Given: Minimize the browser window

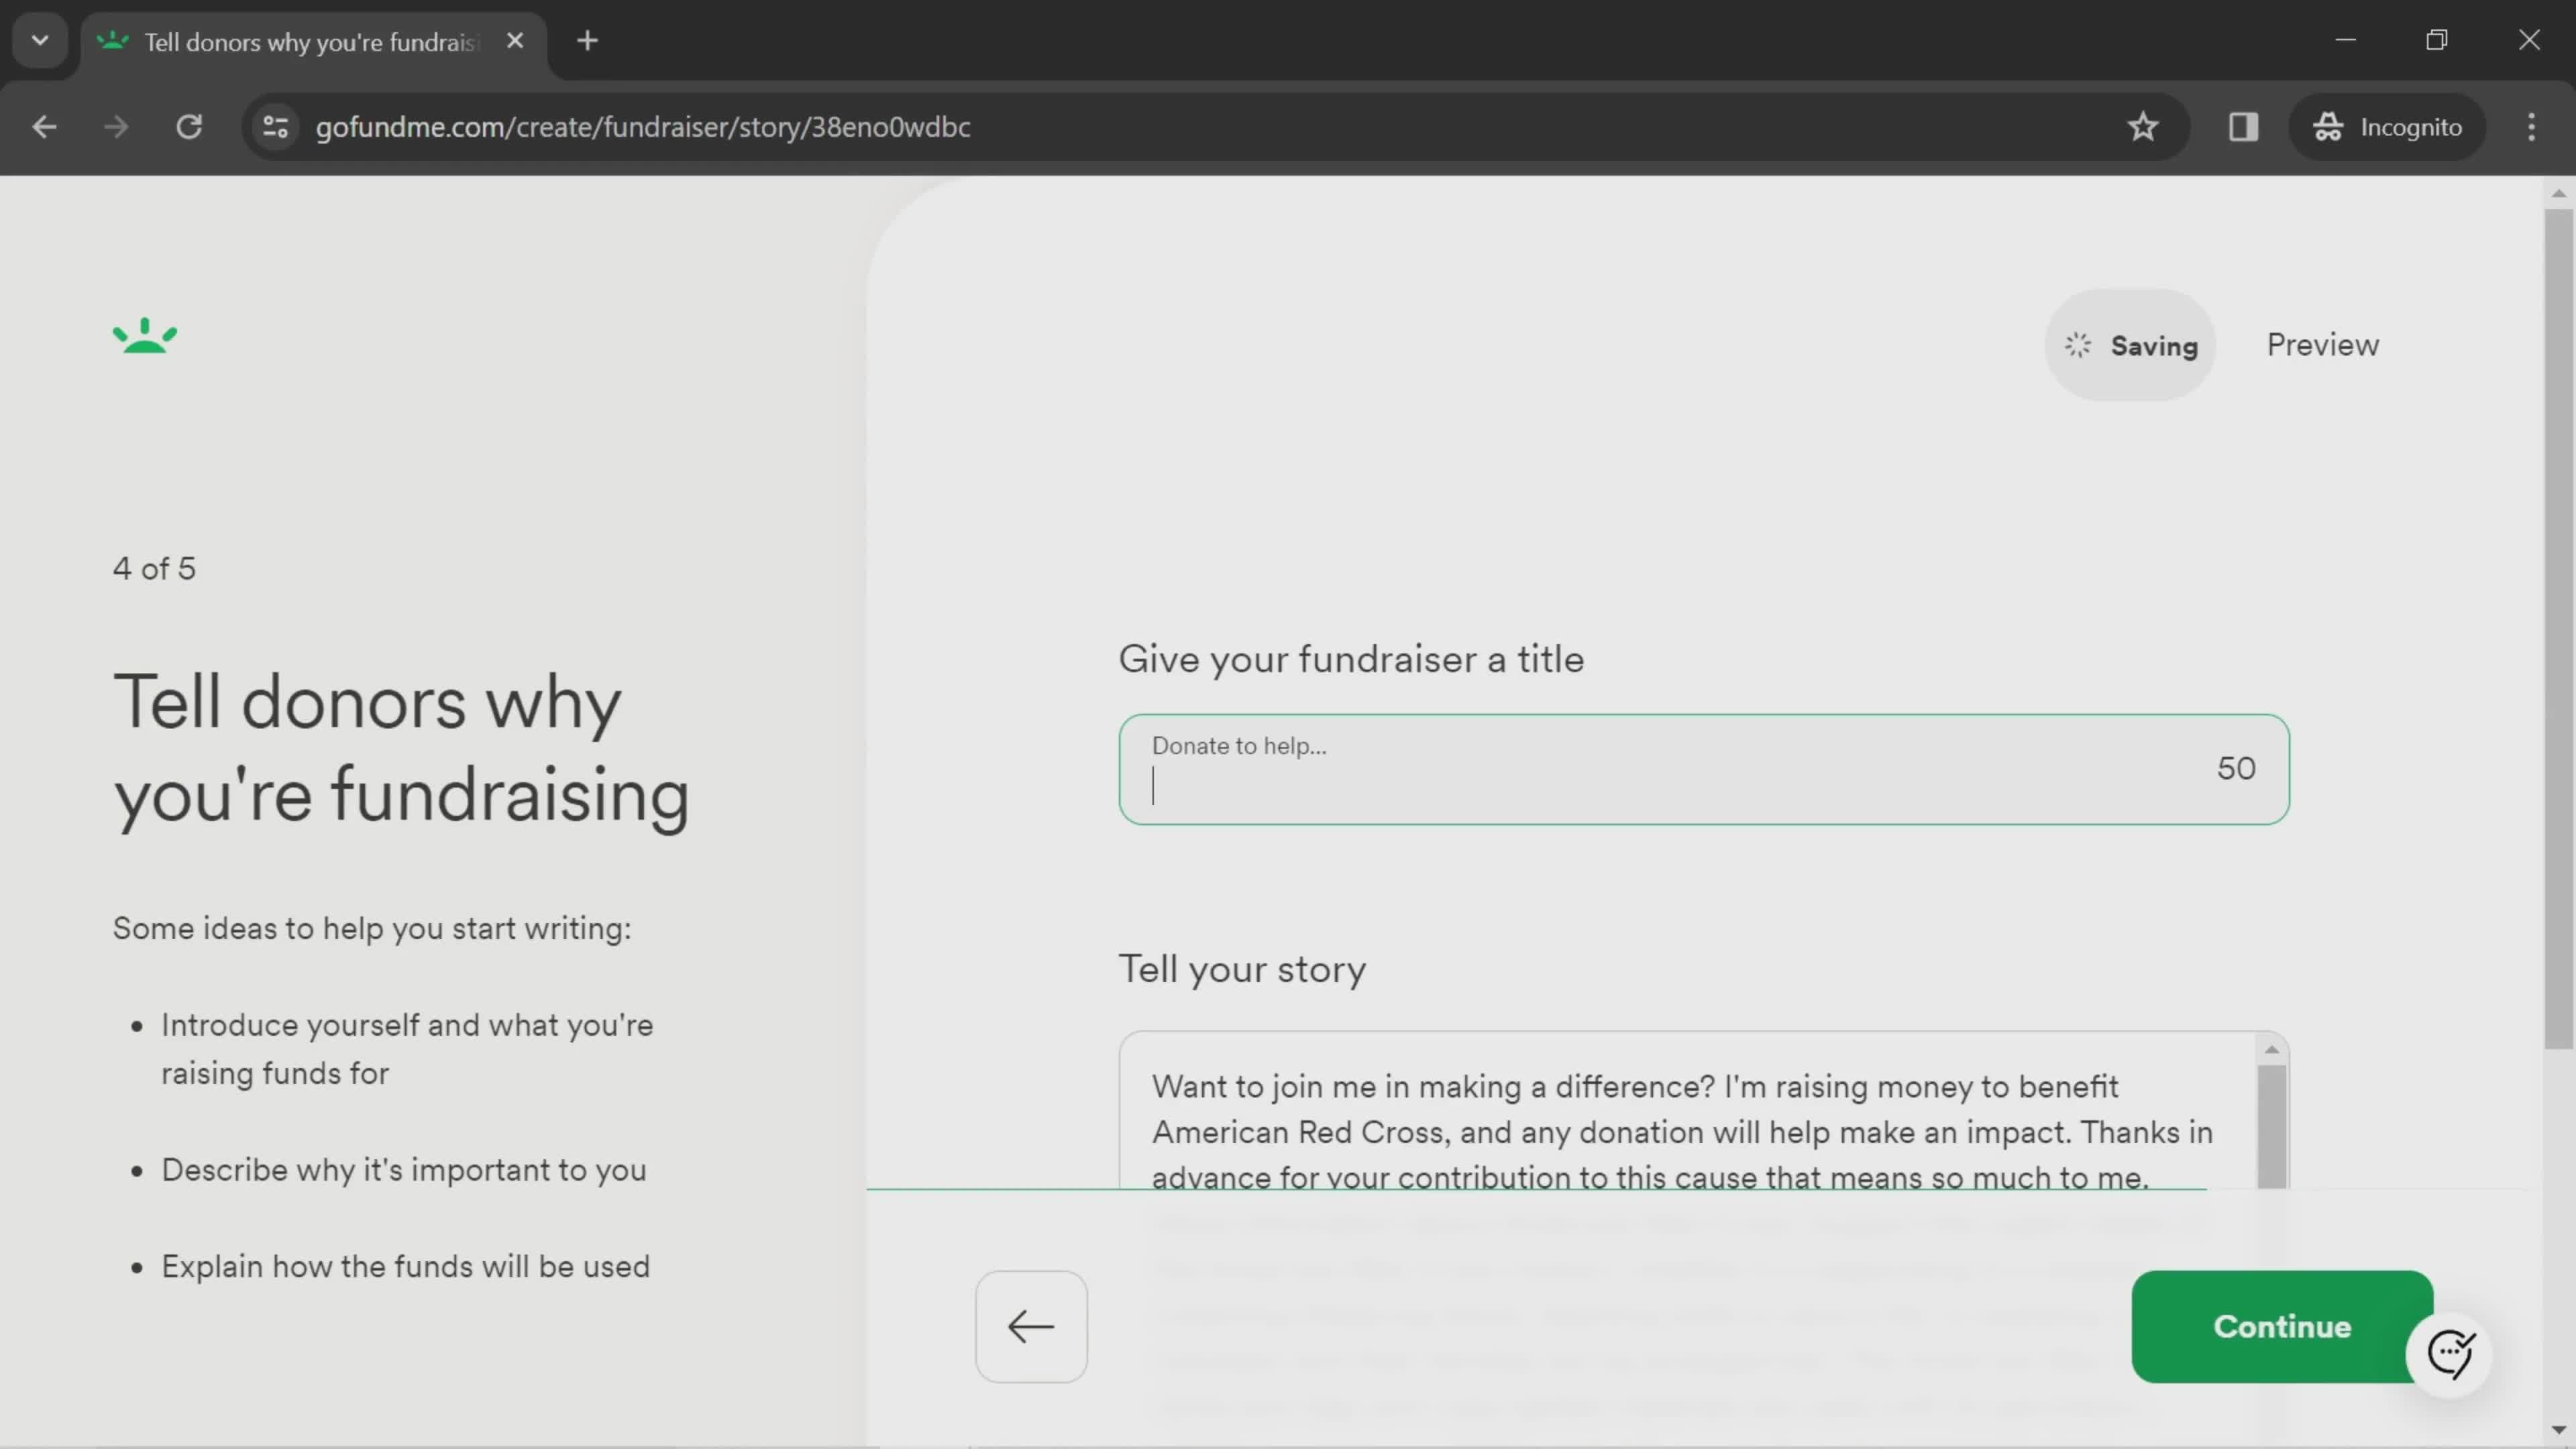Looking at the screenshot, I should [x=2346, y=40].
